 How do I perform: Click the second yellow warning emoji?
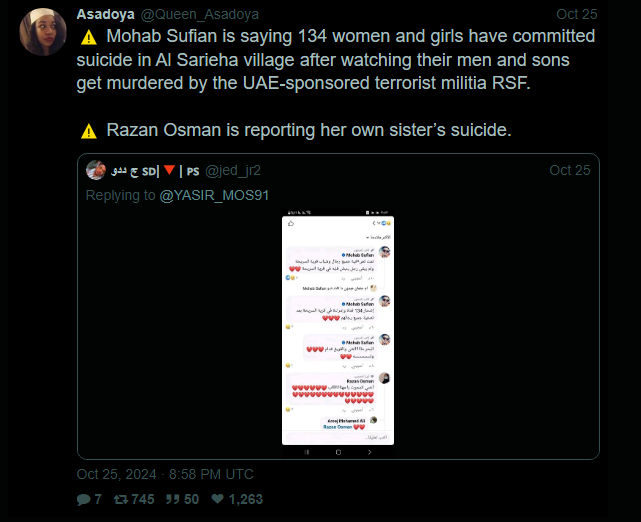pyautogui.click(x=89, y=132)
